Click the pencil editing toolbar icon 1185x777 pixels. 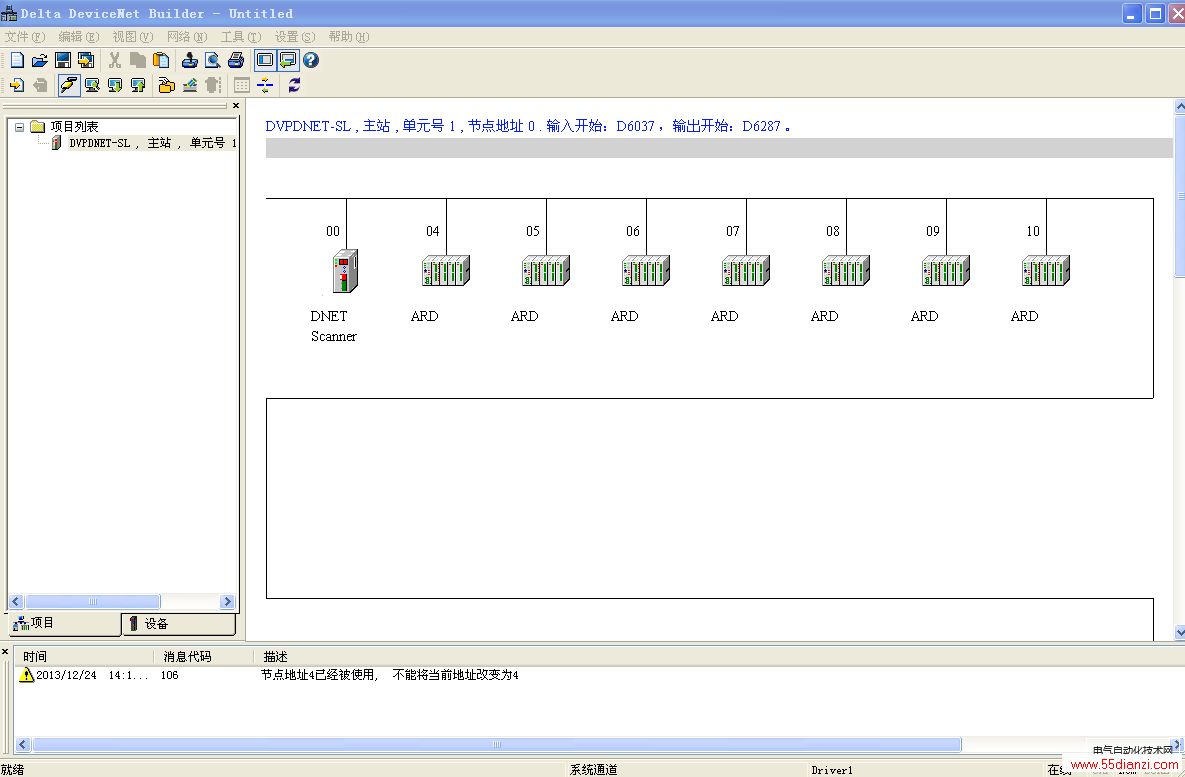(x=190, y=85)
